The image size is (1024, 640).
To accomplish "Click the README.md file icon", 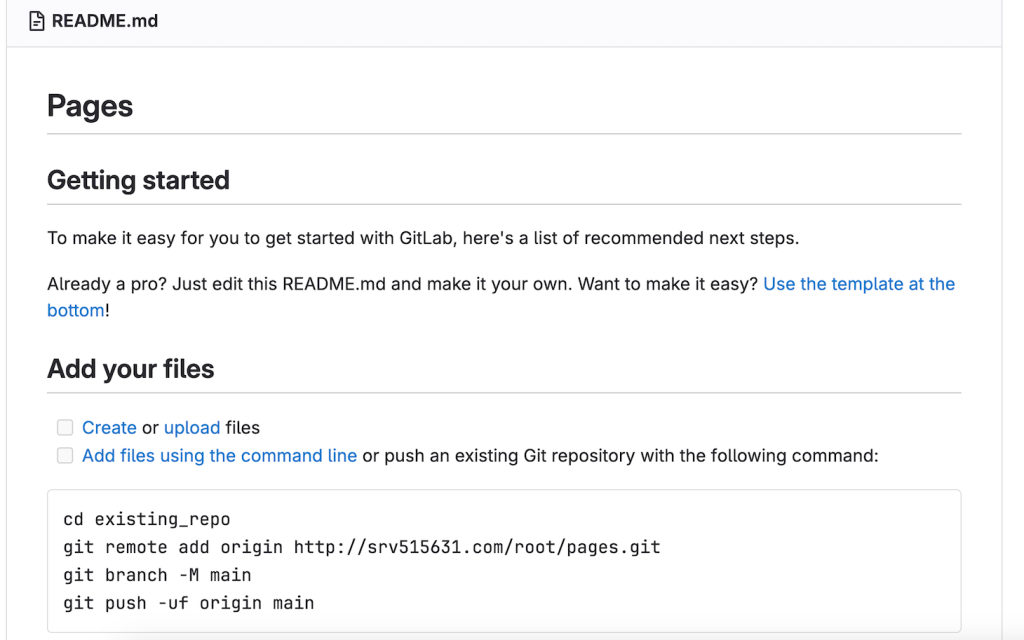I will coord(38,19).
